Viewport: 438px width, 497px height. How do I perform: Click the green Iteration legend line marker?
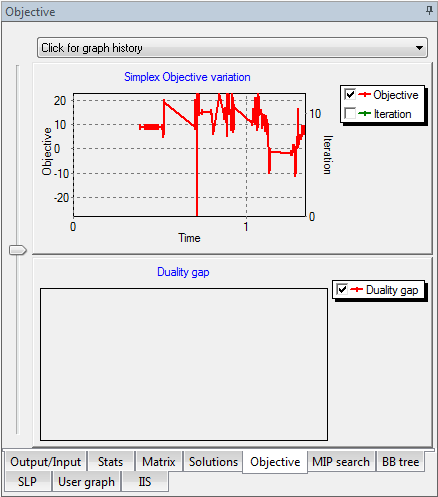(364, 114)
